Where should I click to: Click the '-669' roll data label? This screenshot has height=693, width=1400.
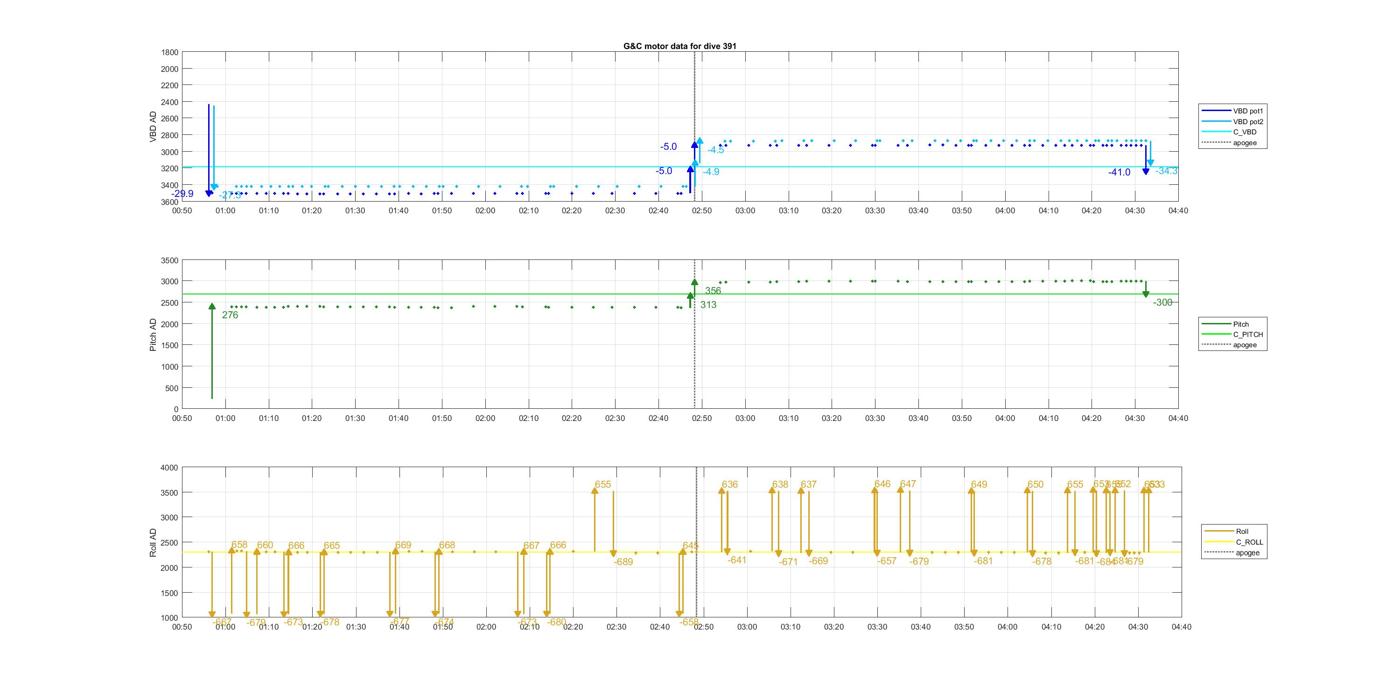point(819,561)
